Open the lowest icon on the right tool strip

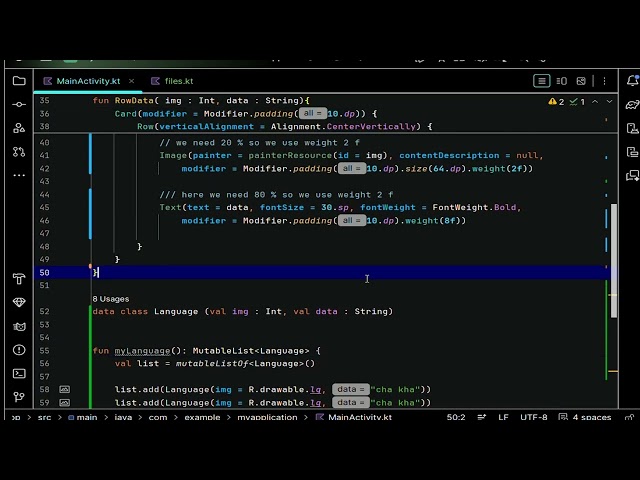[632, 176]
